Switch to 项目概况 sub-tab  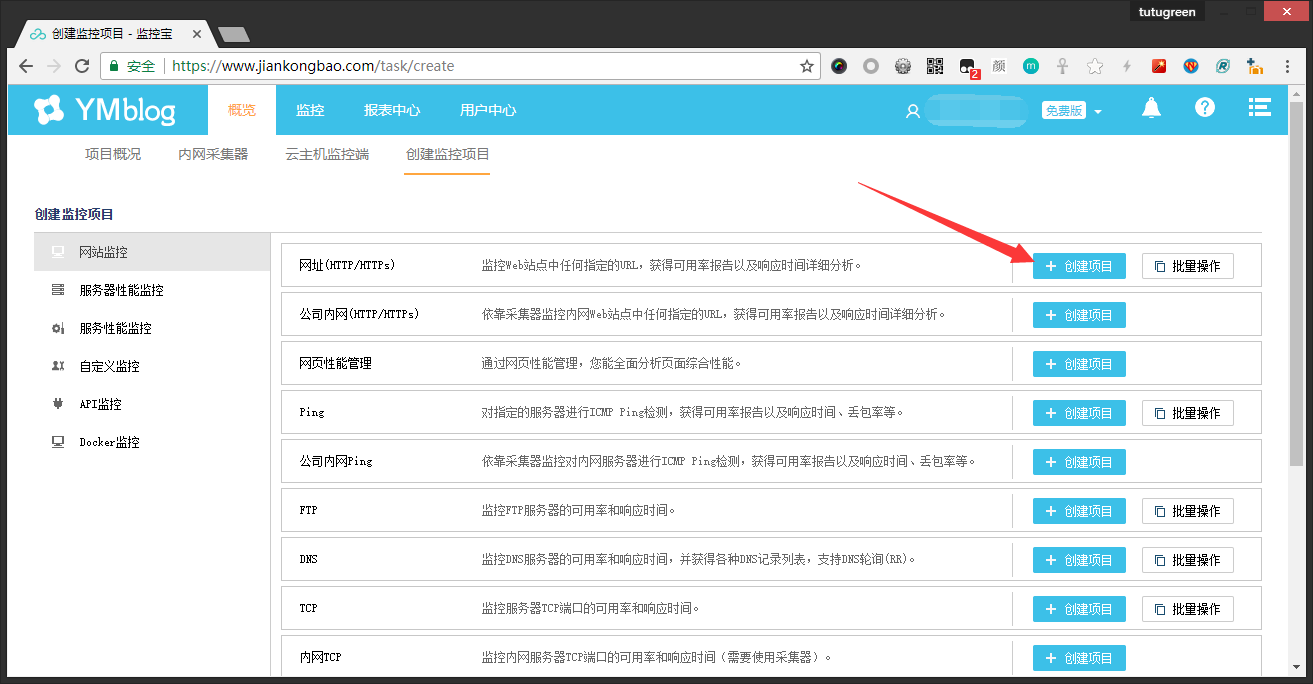click(113, 154)
